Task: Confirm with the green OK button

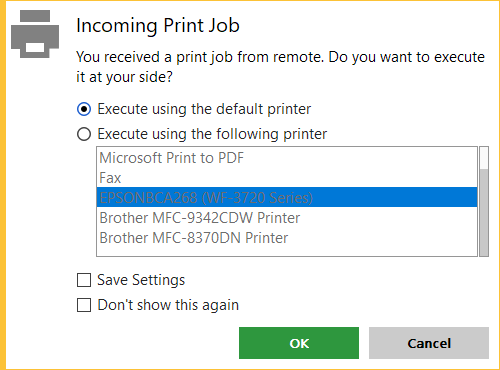Action: 299,343
